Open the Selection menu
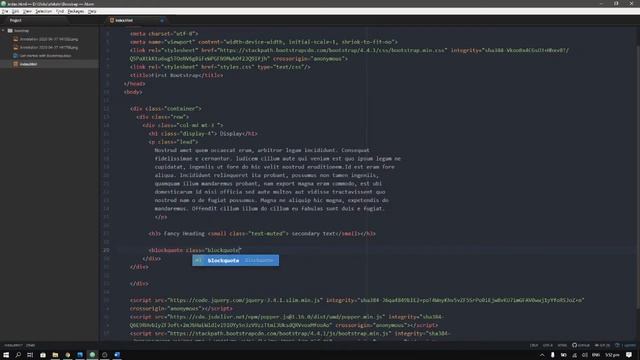640x360 pixels. coord(43,11)
